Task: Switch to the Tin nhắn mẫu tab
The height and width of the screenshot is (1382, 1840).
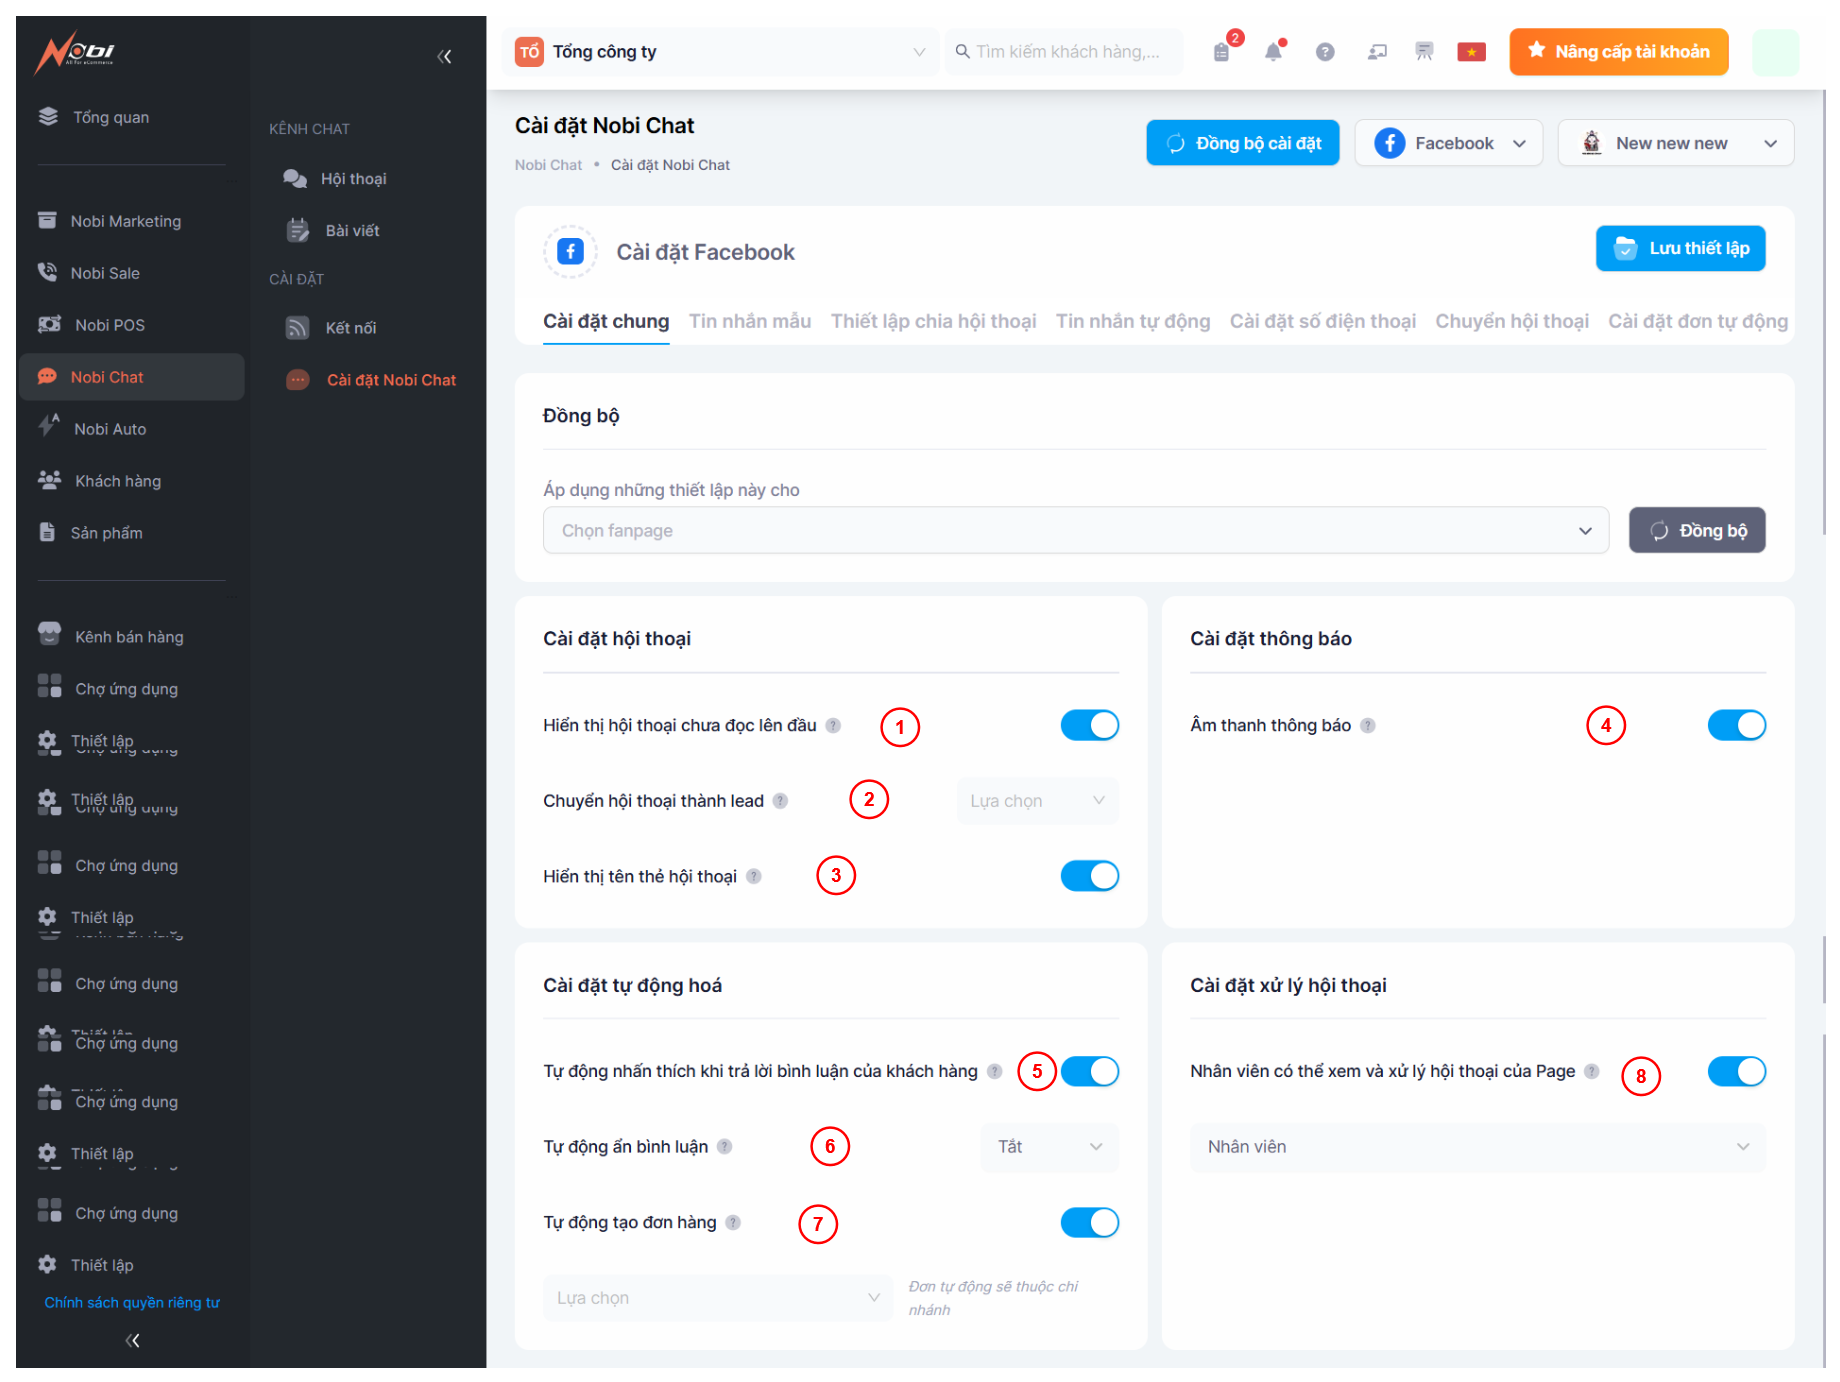Action: coord(749,322)
